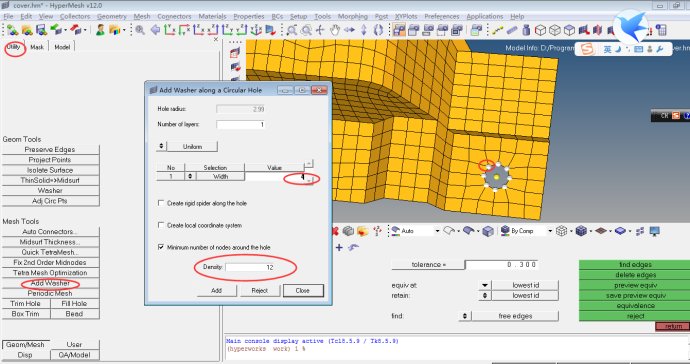Open the By Comp color mode dropdown
This screenshot has width=690, height=364.
tap(549, 231)
